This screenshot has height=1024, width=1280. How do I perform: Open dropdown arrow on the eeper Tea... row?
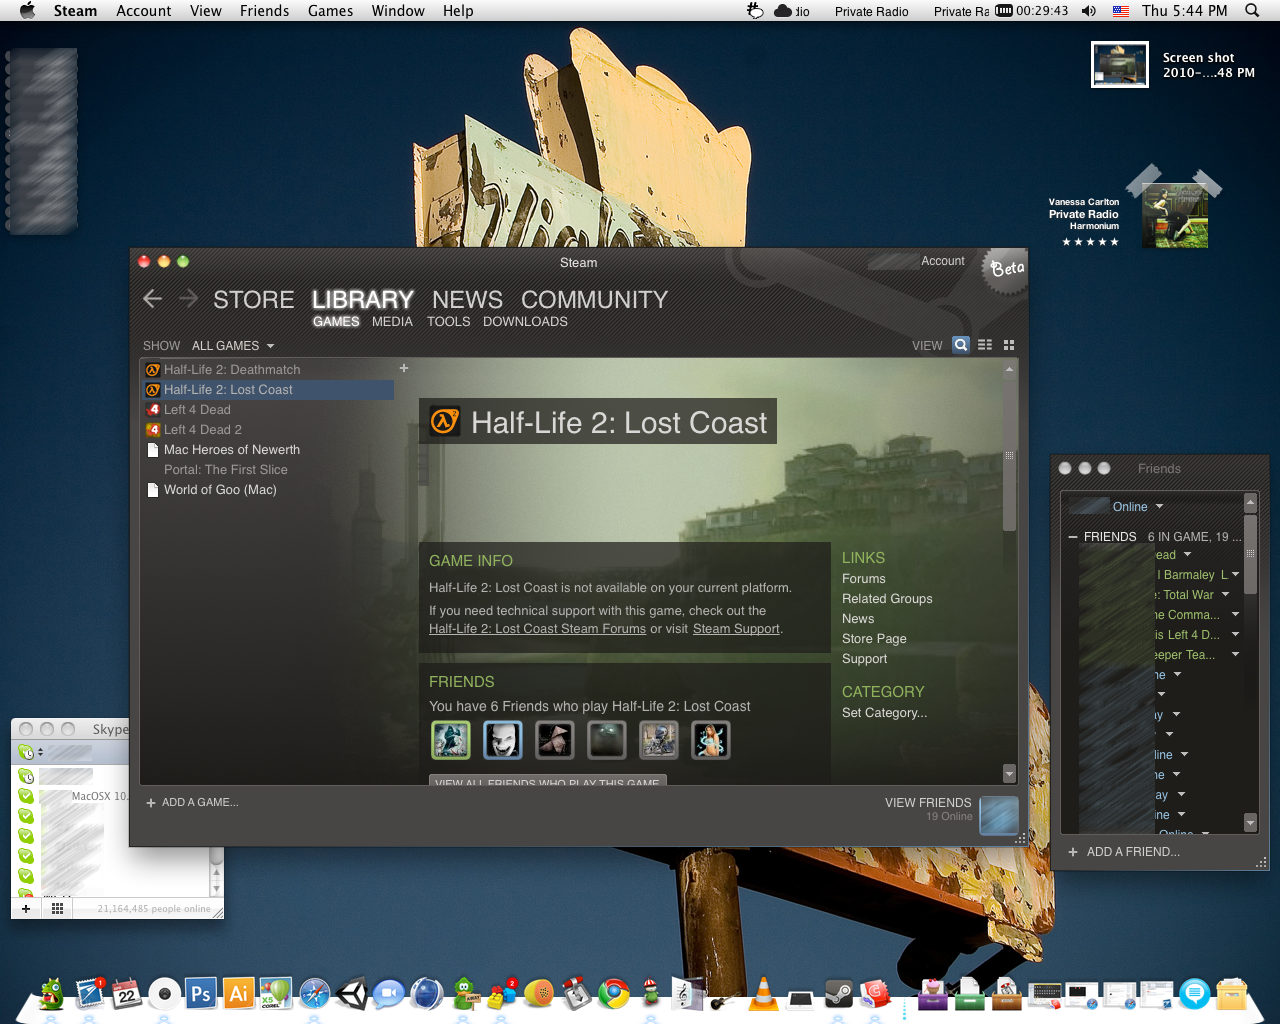pos(1235,654)
